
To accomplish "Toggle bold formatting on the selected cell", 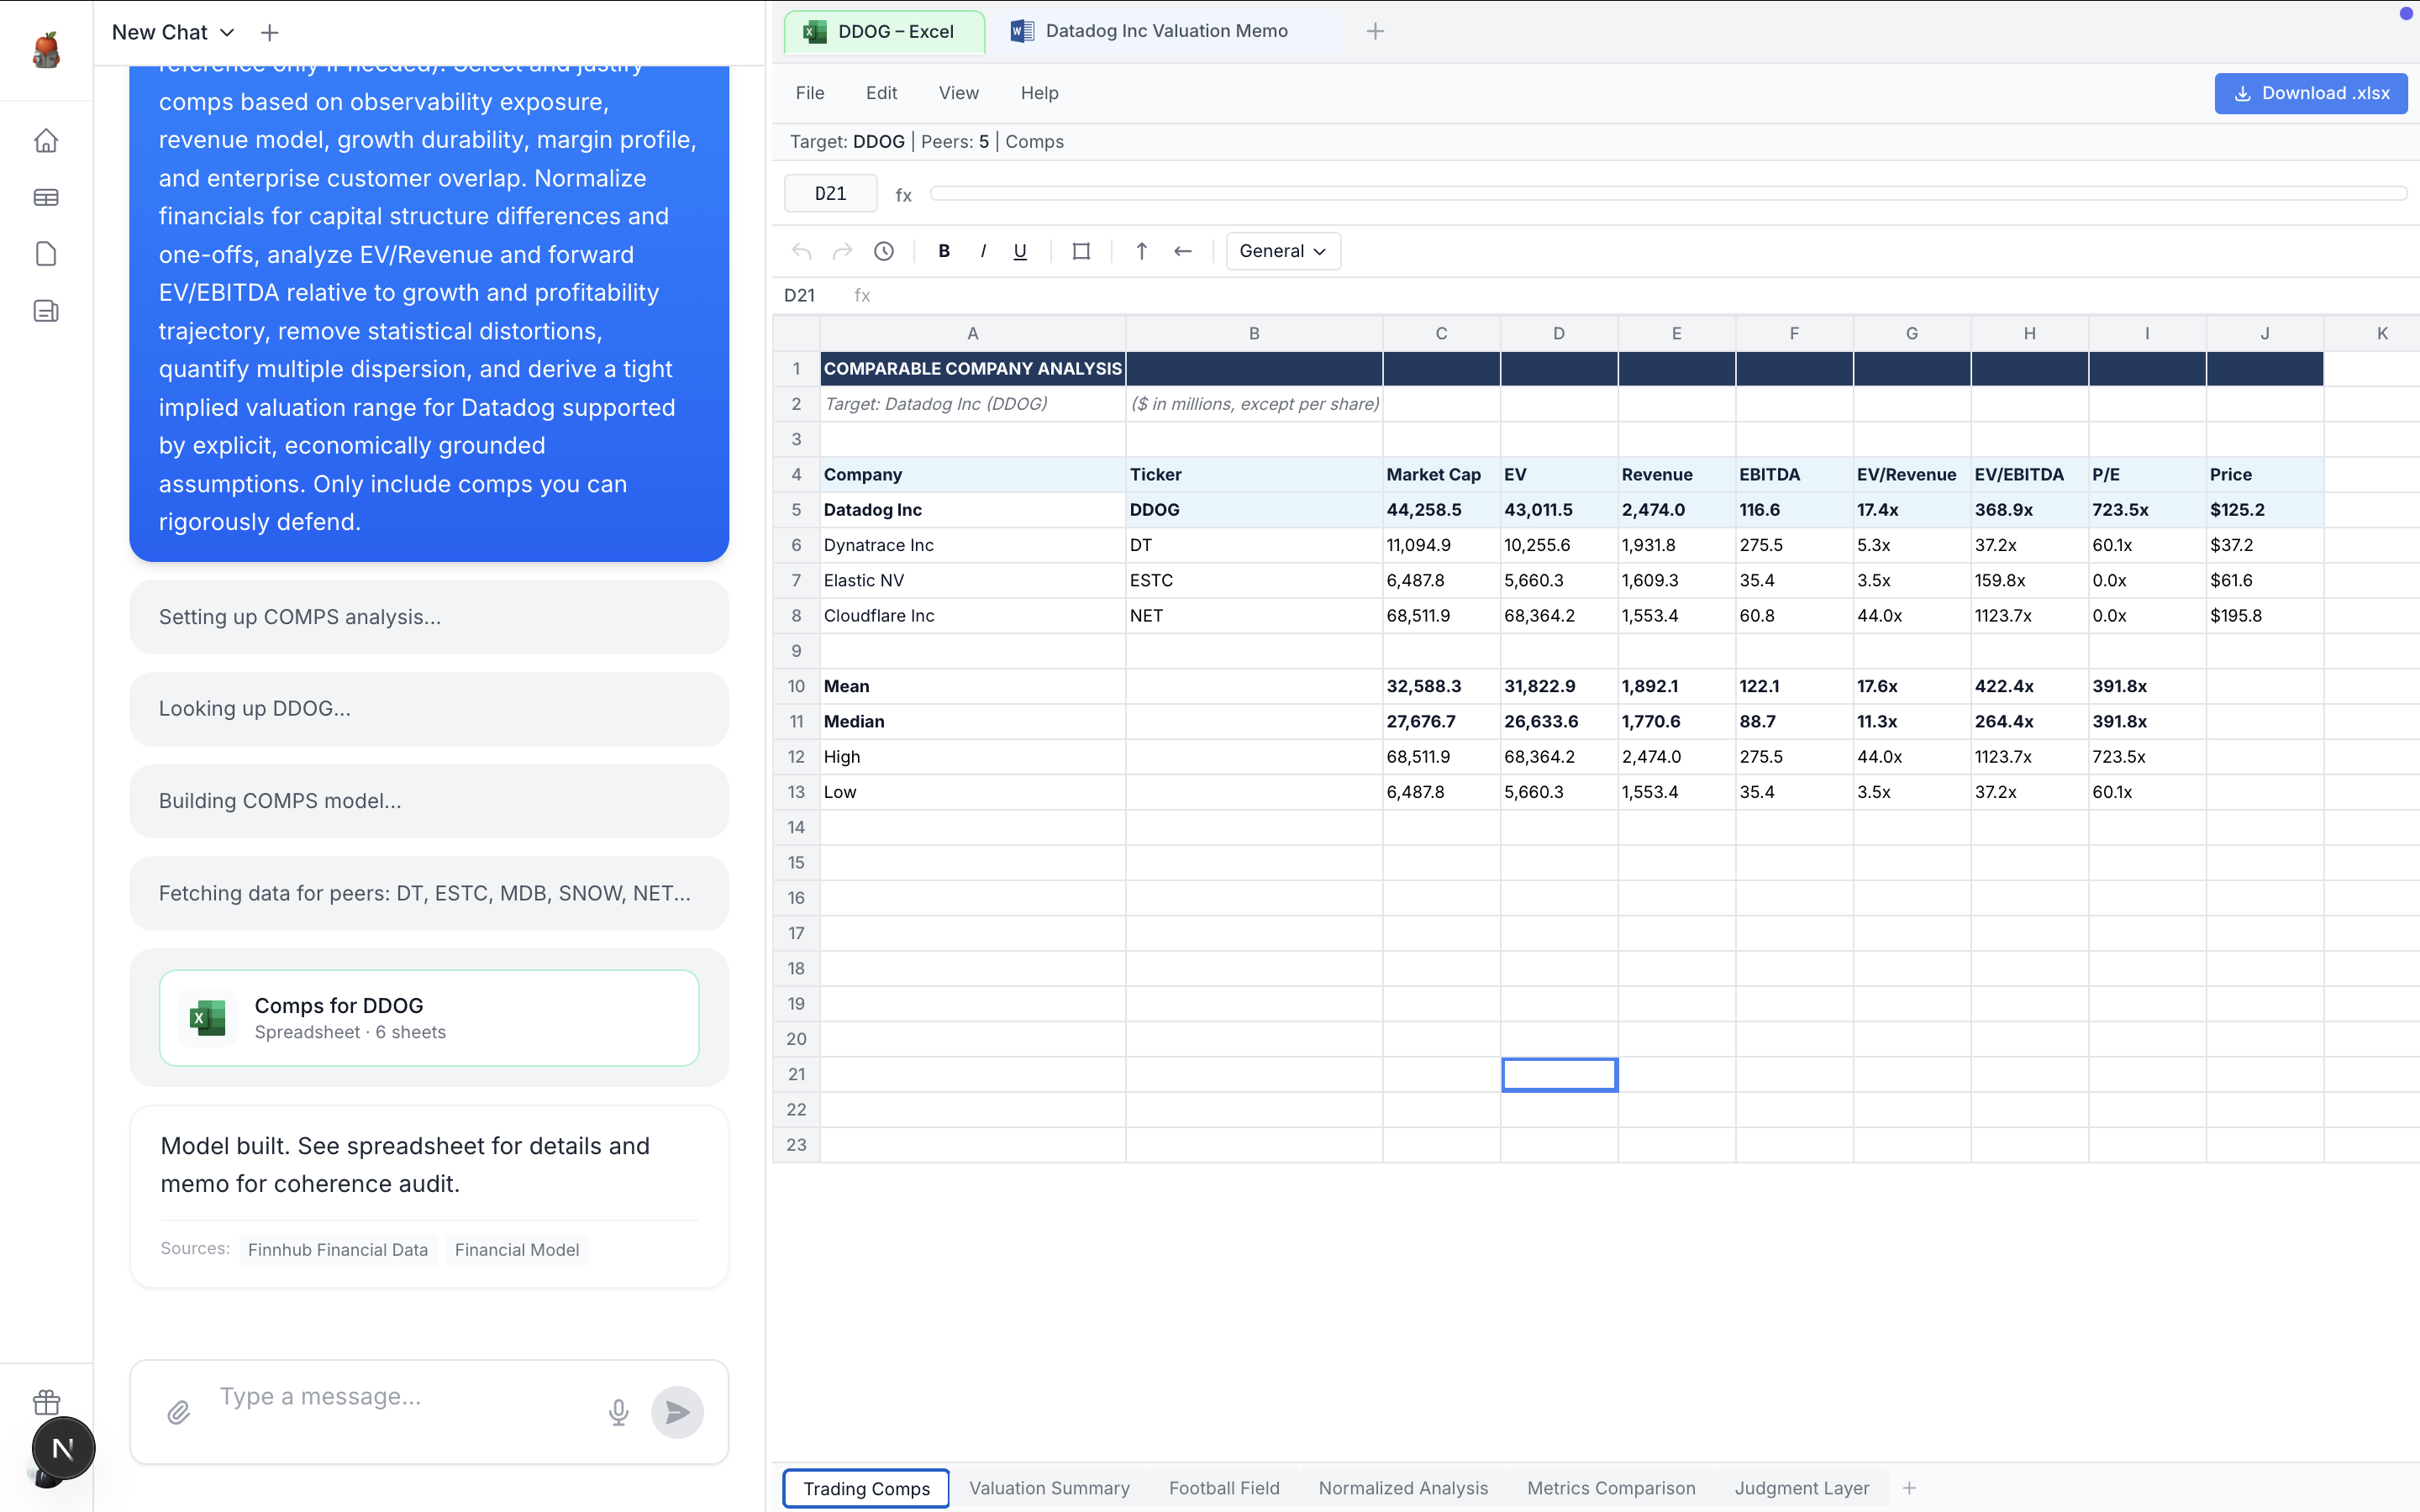I will point(943,251).
